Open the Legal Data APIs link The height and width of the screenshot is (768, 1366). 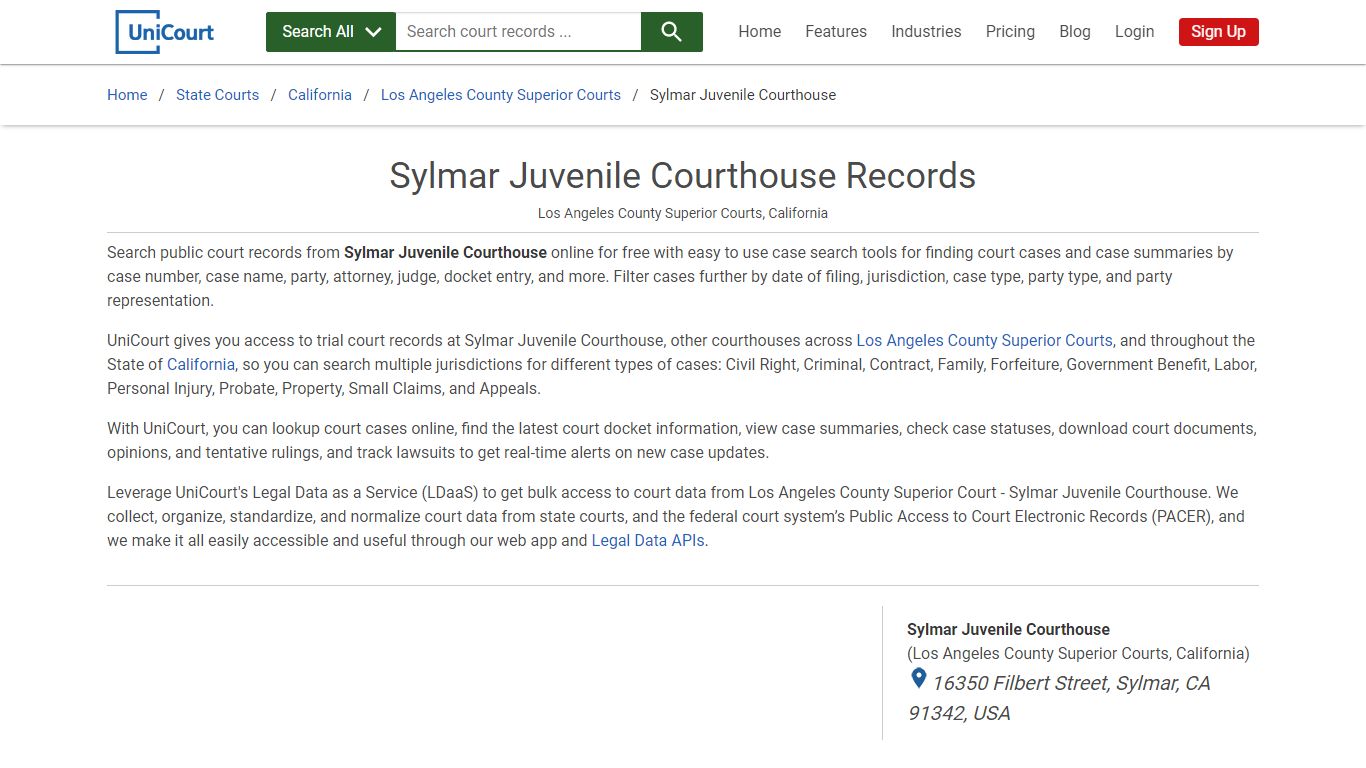[x=648, y=541]
